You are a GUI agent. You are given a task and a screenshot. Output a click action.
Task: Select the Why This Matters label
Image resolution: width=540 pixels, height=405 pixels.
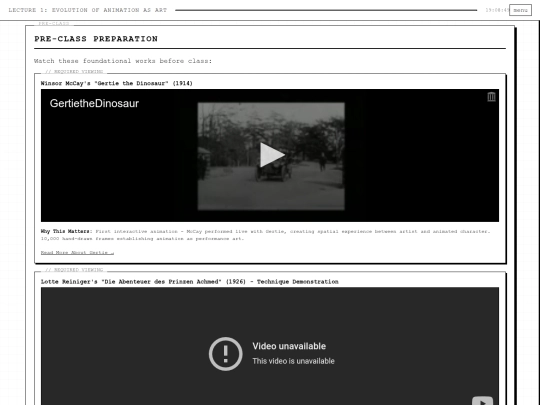pos(66,231)
